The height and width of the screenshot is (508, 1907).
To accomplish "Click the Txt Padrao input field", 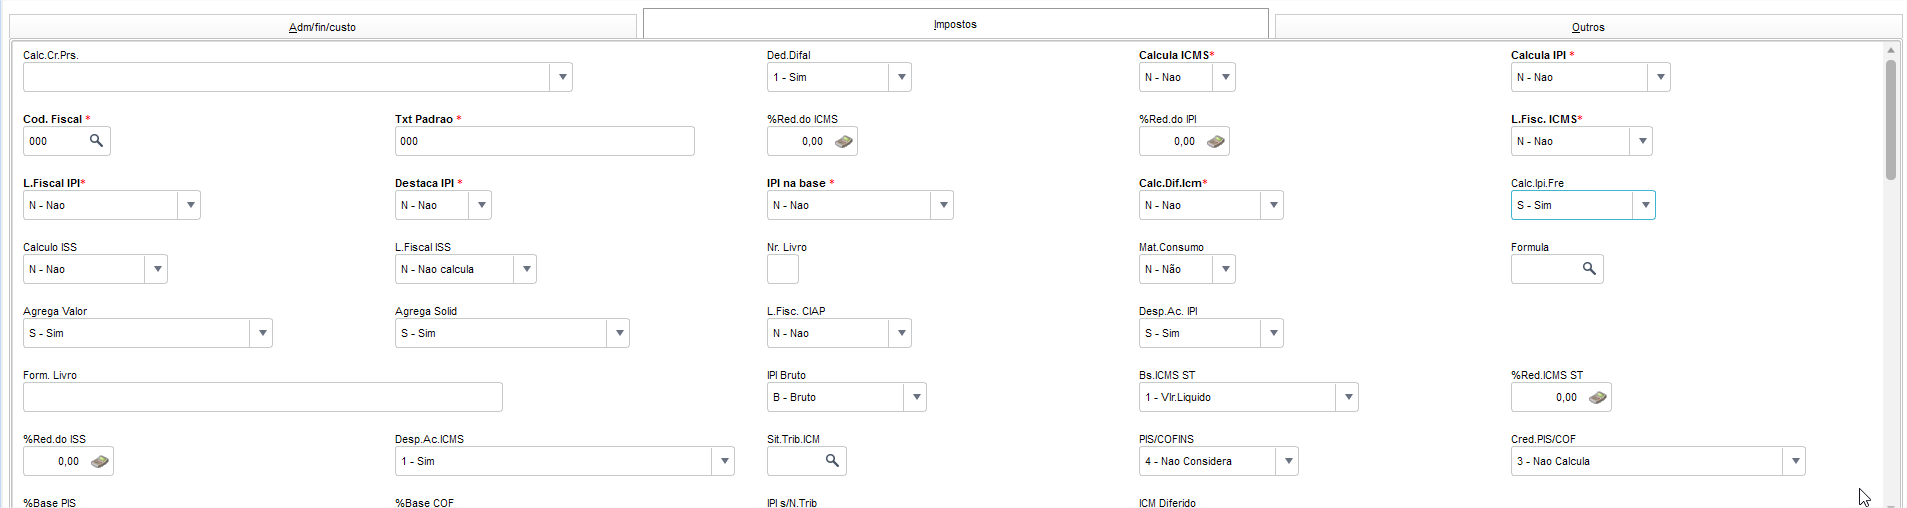I will coord(544,141).
